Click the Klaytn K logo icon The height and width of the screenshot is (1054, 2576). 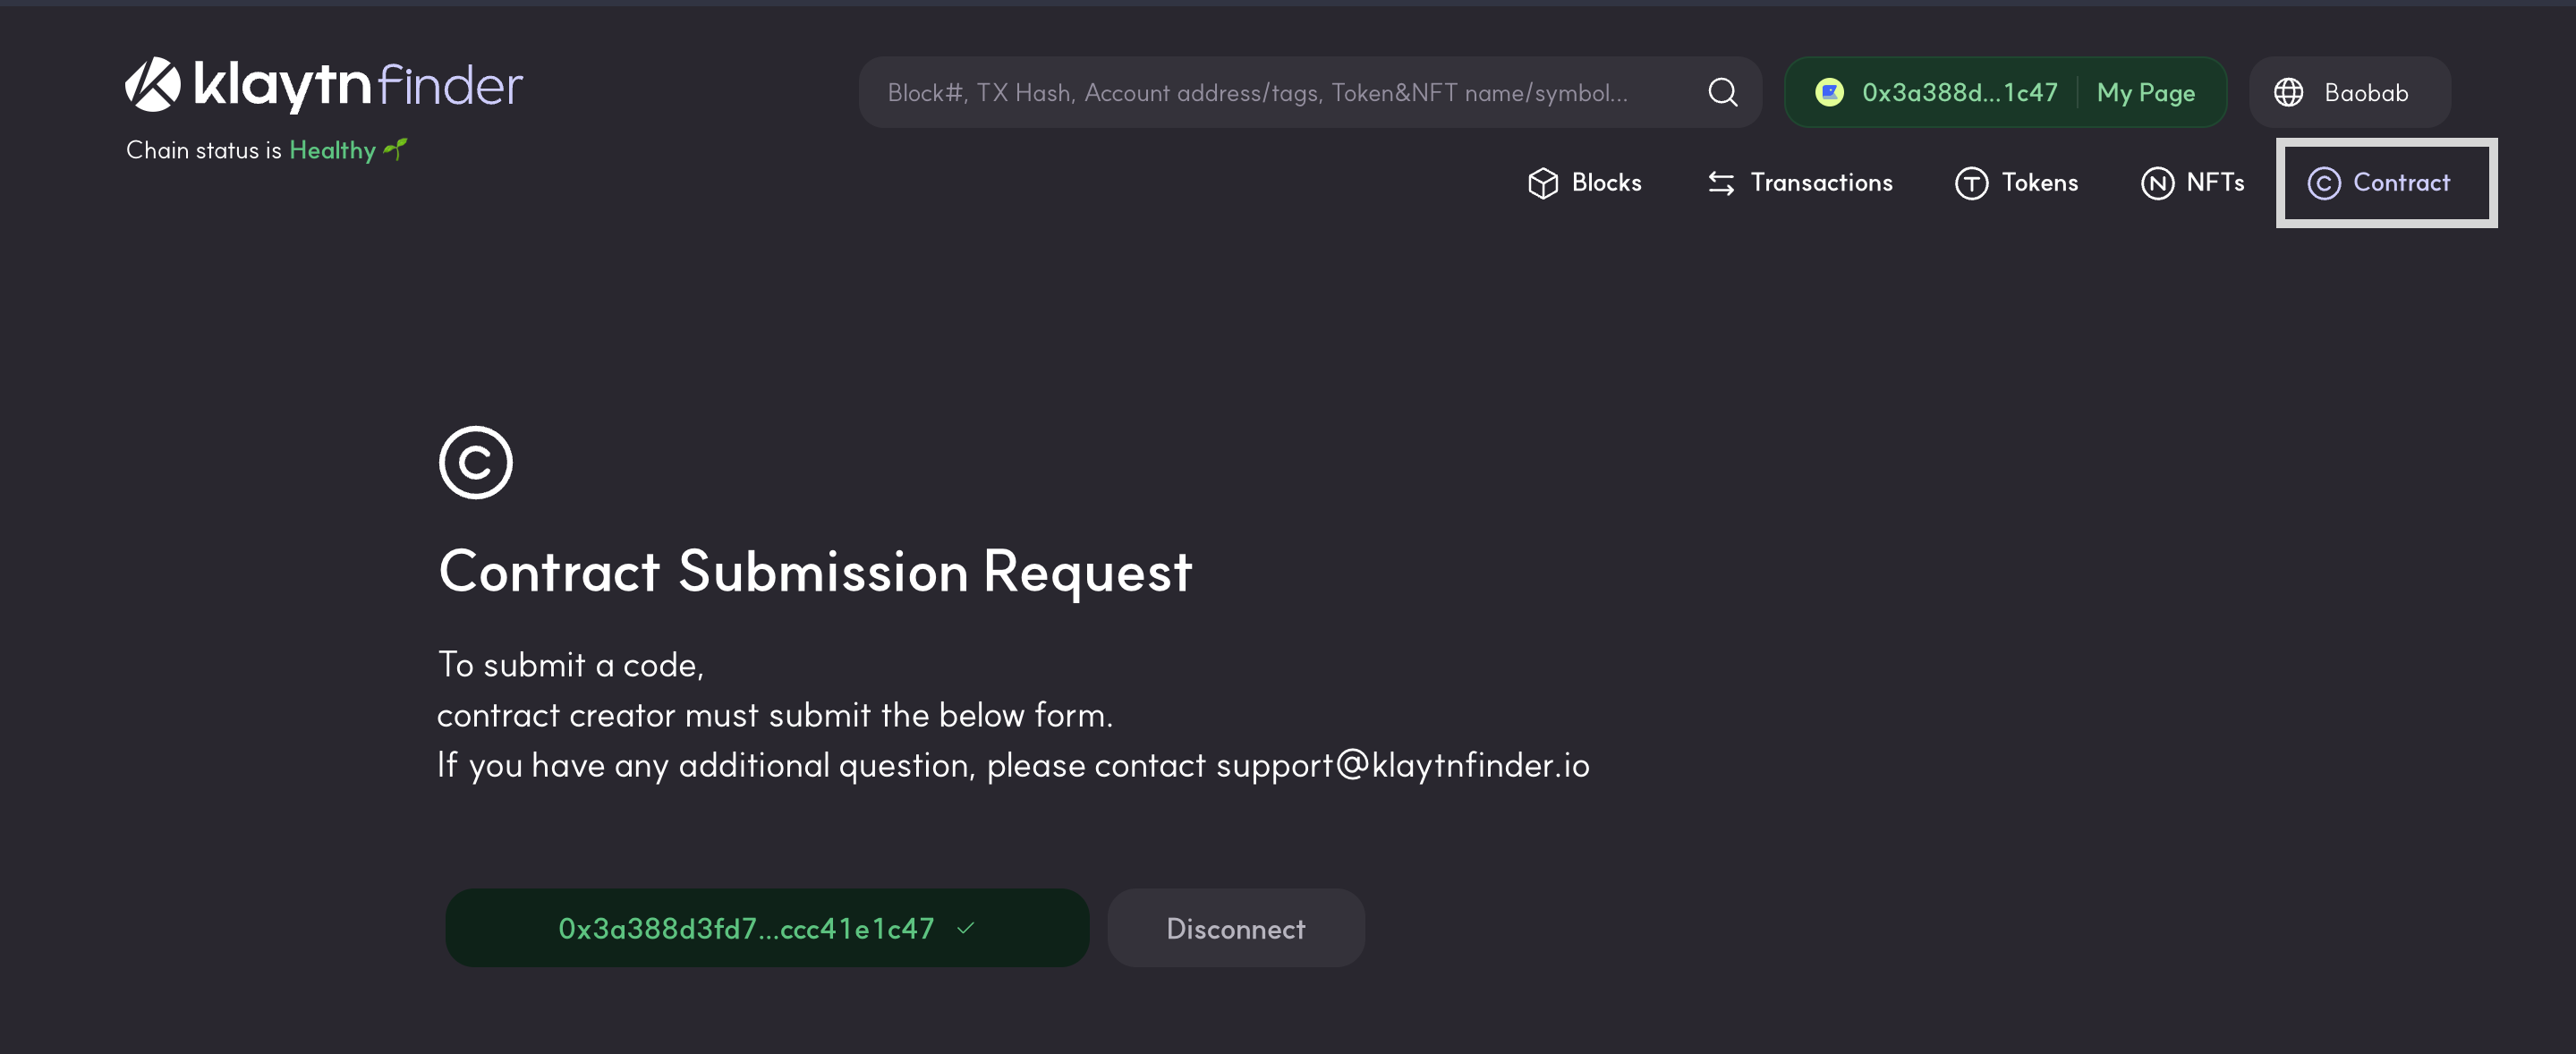153,84
